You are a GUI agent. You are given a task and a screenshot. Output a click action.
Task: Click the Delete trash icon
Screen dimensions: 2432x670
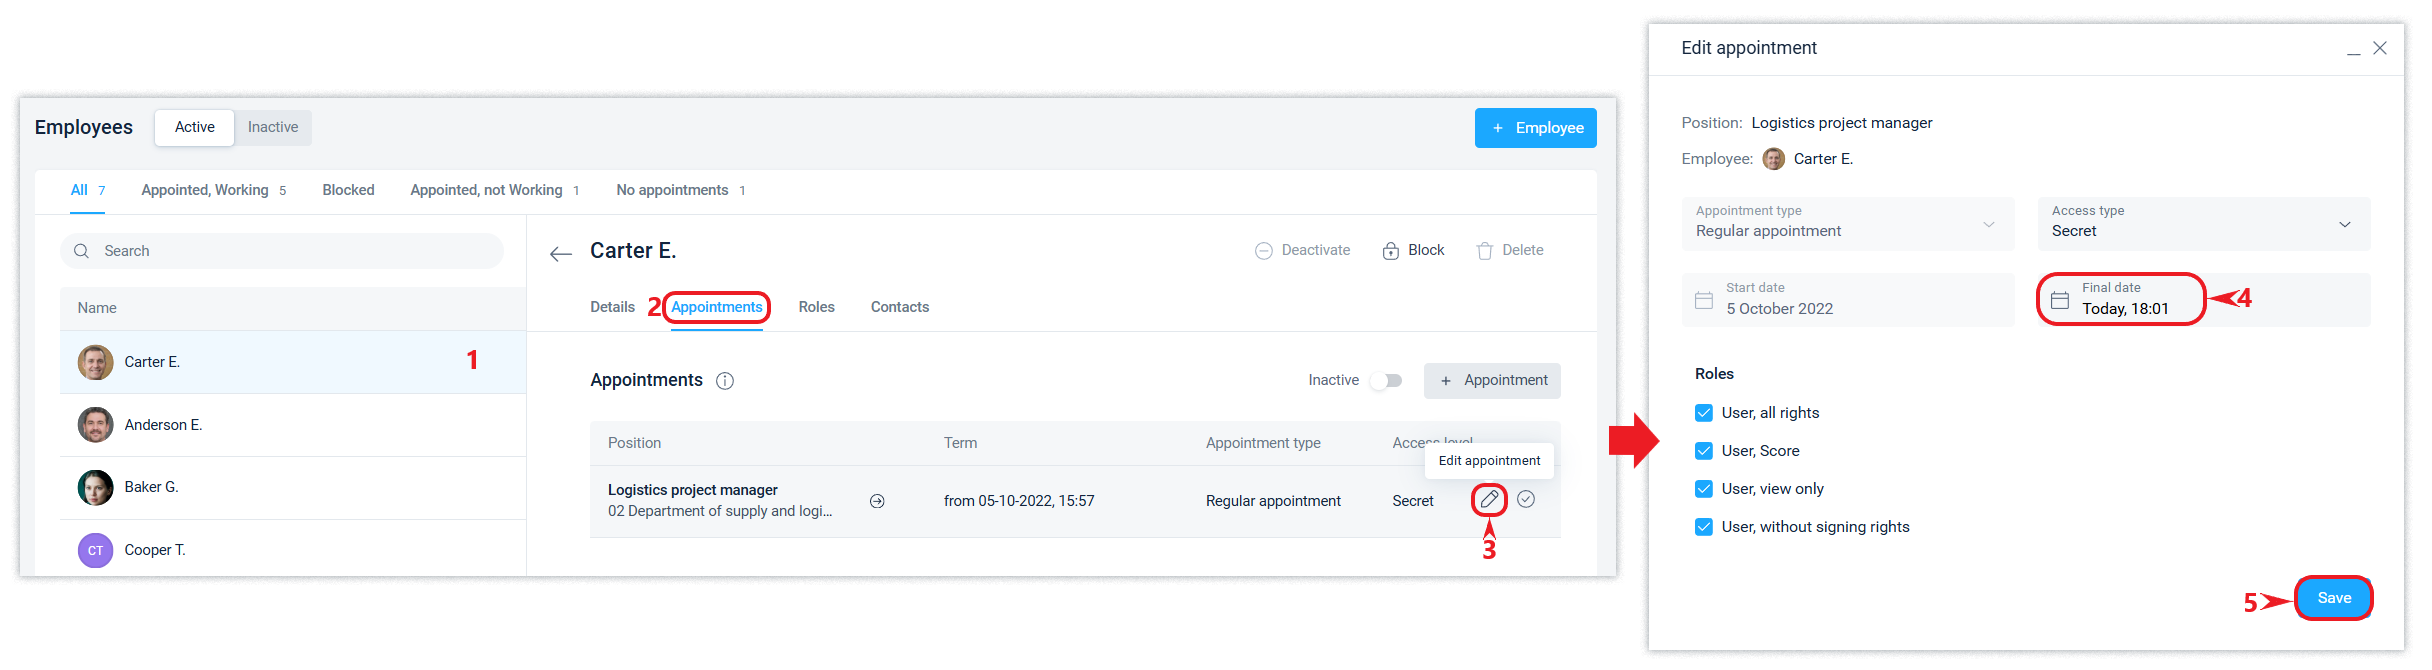pyautogui.click(x=1485, y=251)
